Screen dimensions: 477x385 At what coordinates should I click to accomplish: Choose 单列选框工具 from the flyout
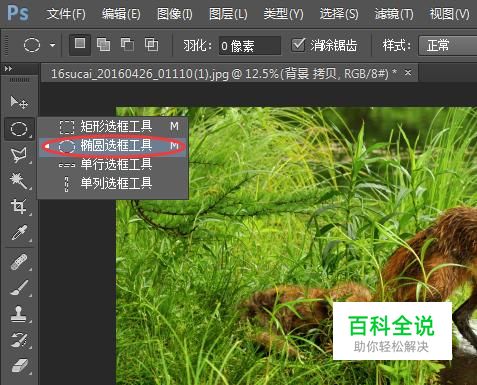coord(113,183)
